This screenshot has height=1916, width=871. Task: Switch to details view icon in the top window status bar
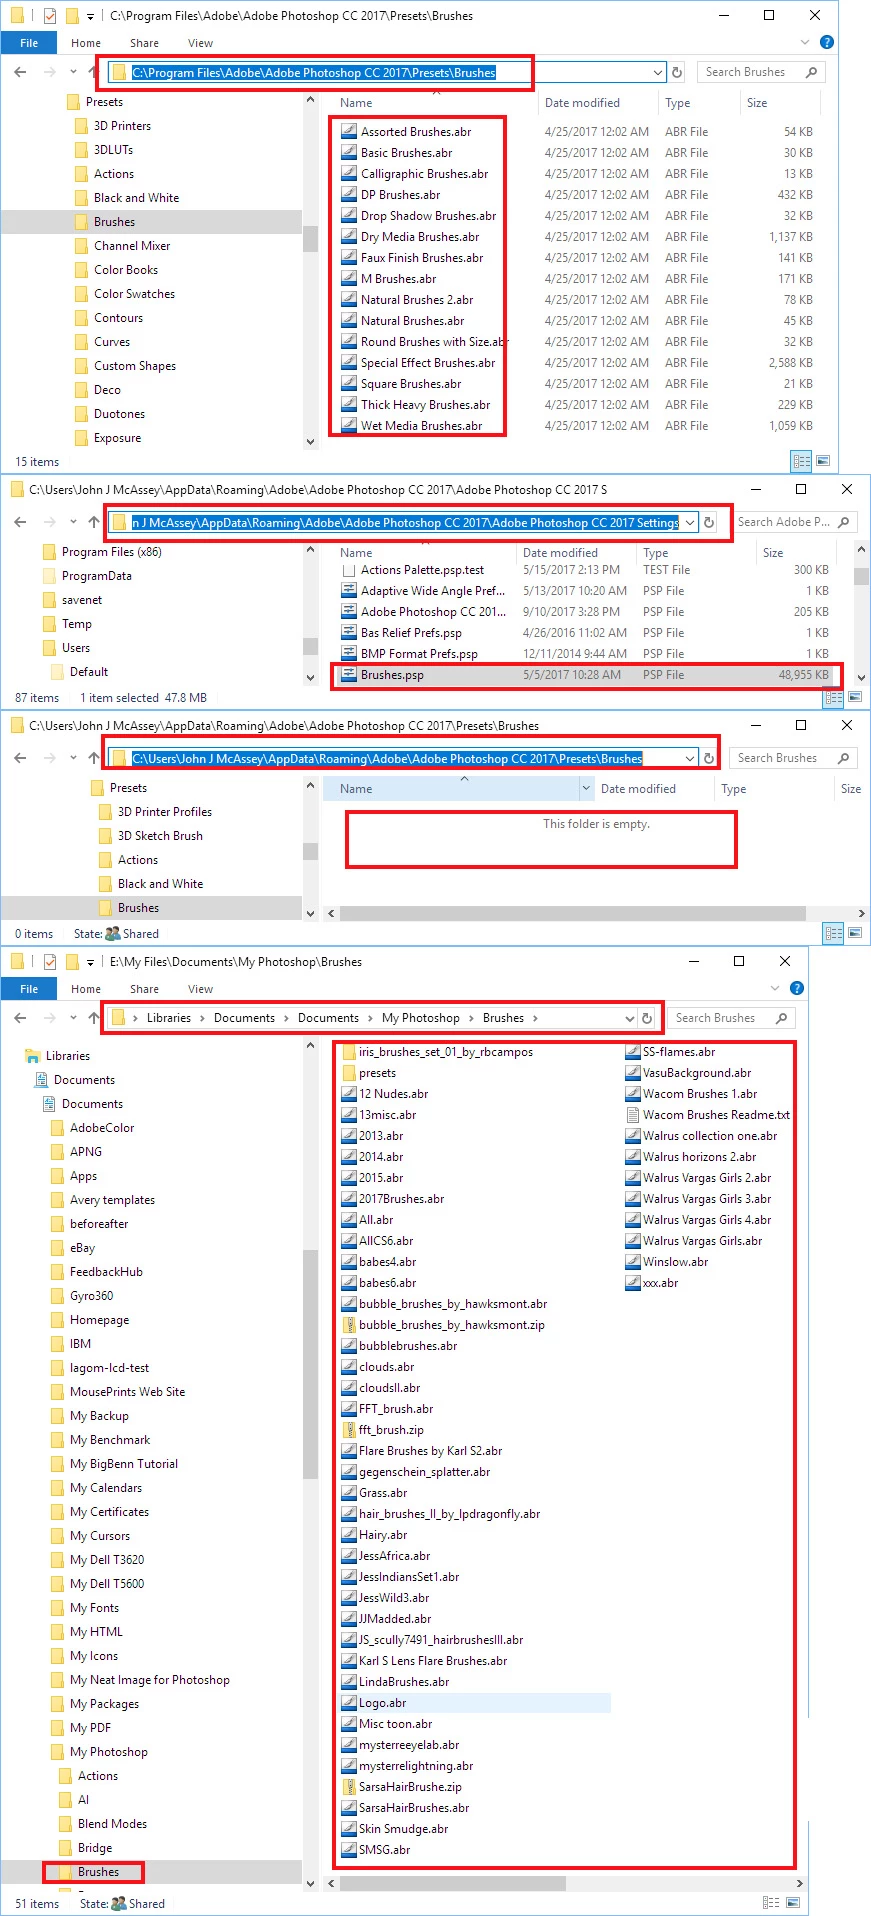801,461
